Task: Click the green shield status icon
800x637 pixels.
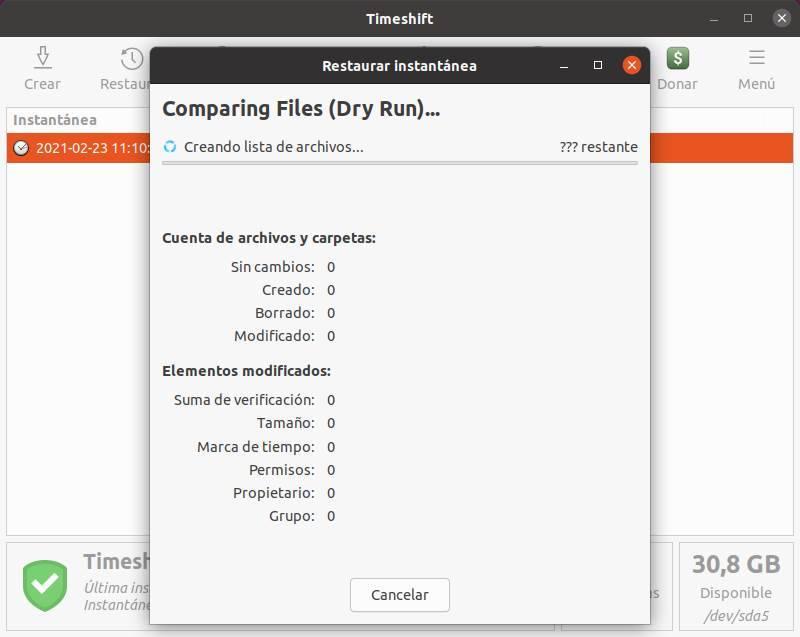Action: coord(45,585)
